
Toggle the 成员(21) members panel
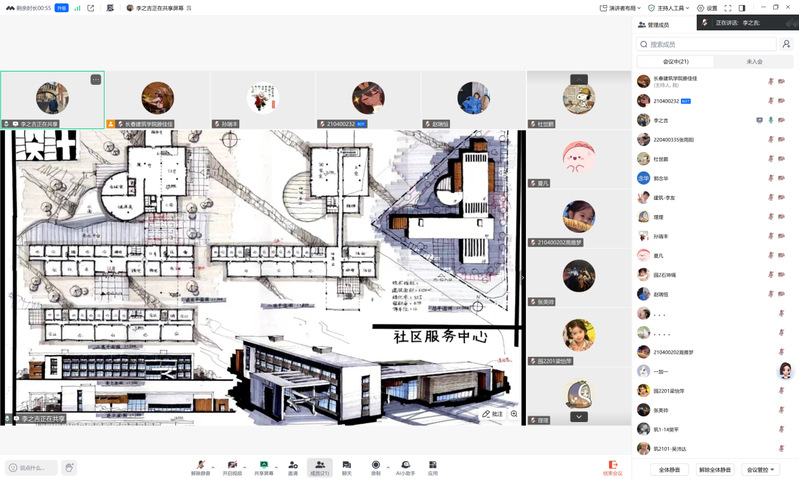(x=319, y=464)
